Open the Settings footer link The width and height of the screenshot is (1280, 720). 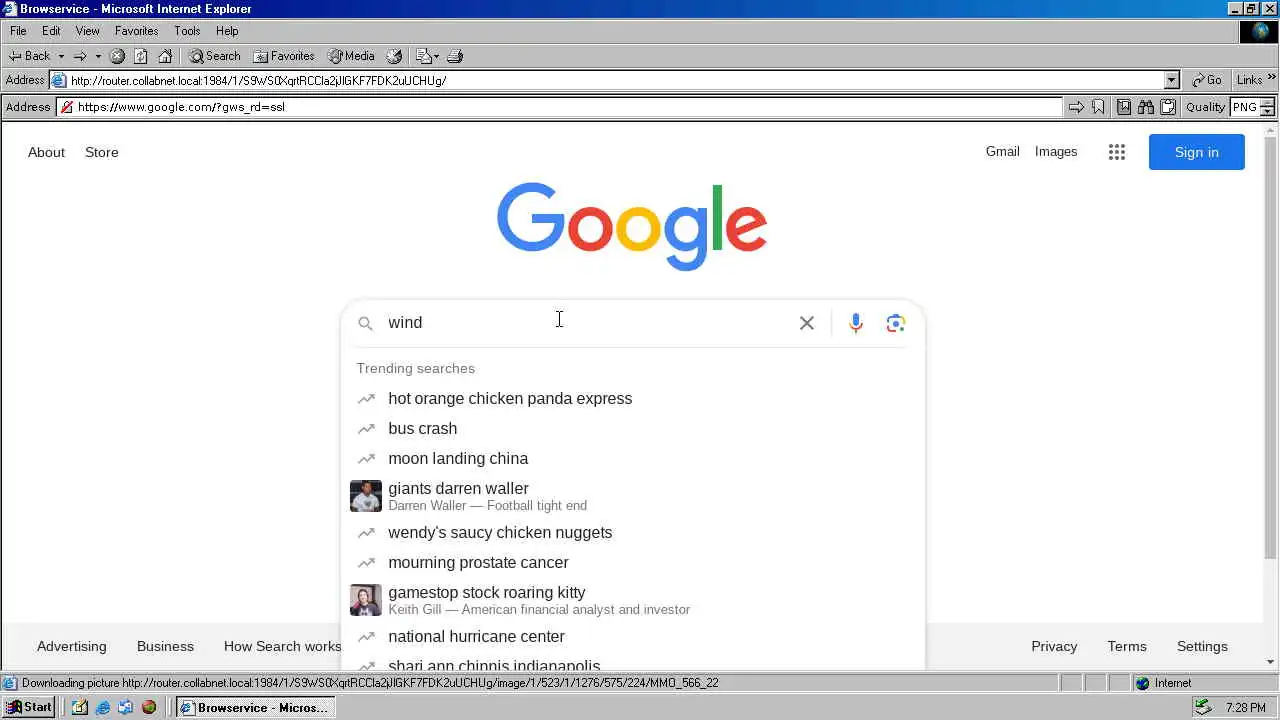(1202, 646)
